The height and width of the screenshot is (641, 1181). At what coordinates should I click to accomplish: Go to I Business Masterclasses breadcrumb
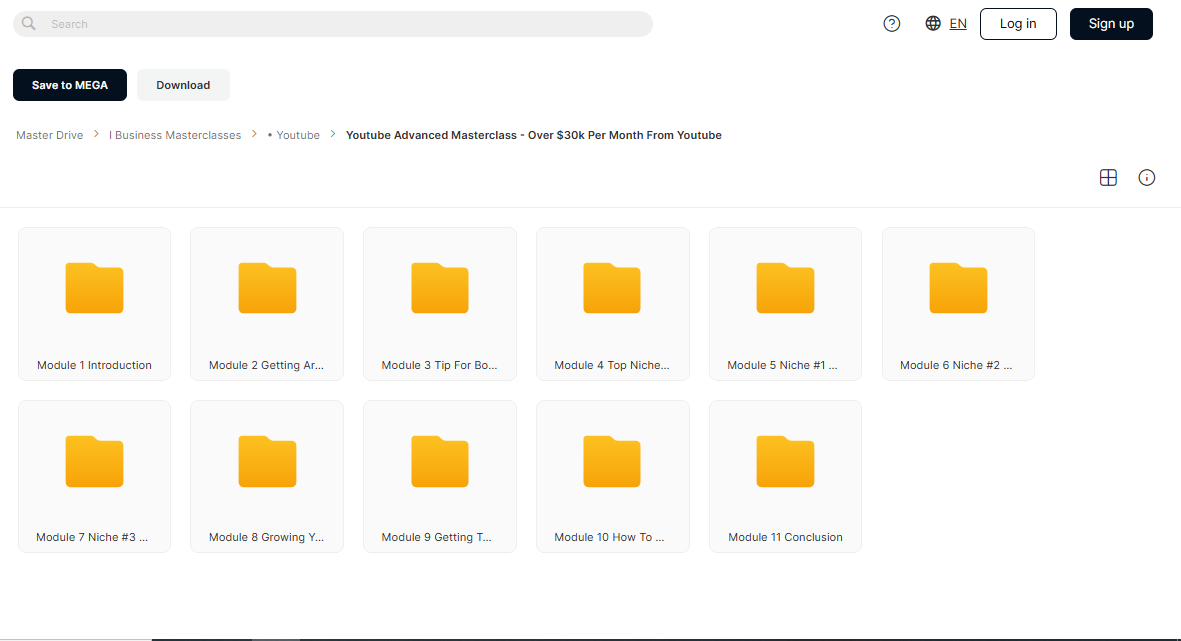[175, 136]
